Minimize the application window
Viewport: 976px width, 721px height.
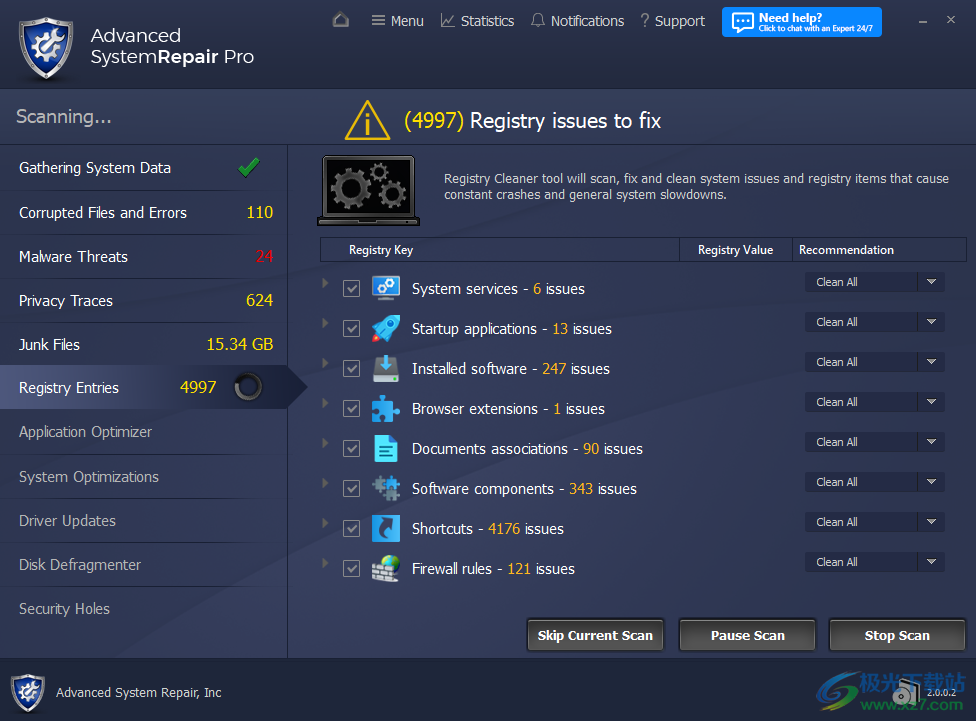pyautogui.click(x=923, y=21)
